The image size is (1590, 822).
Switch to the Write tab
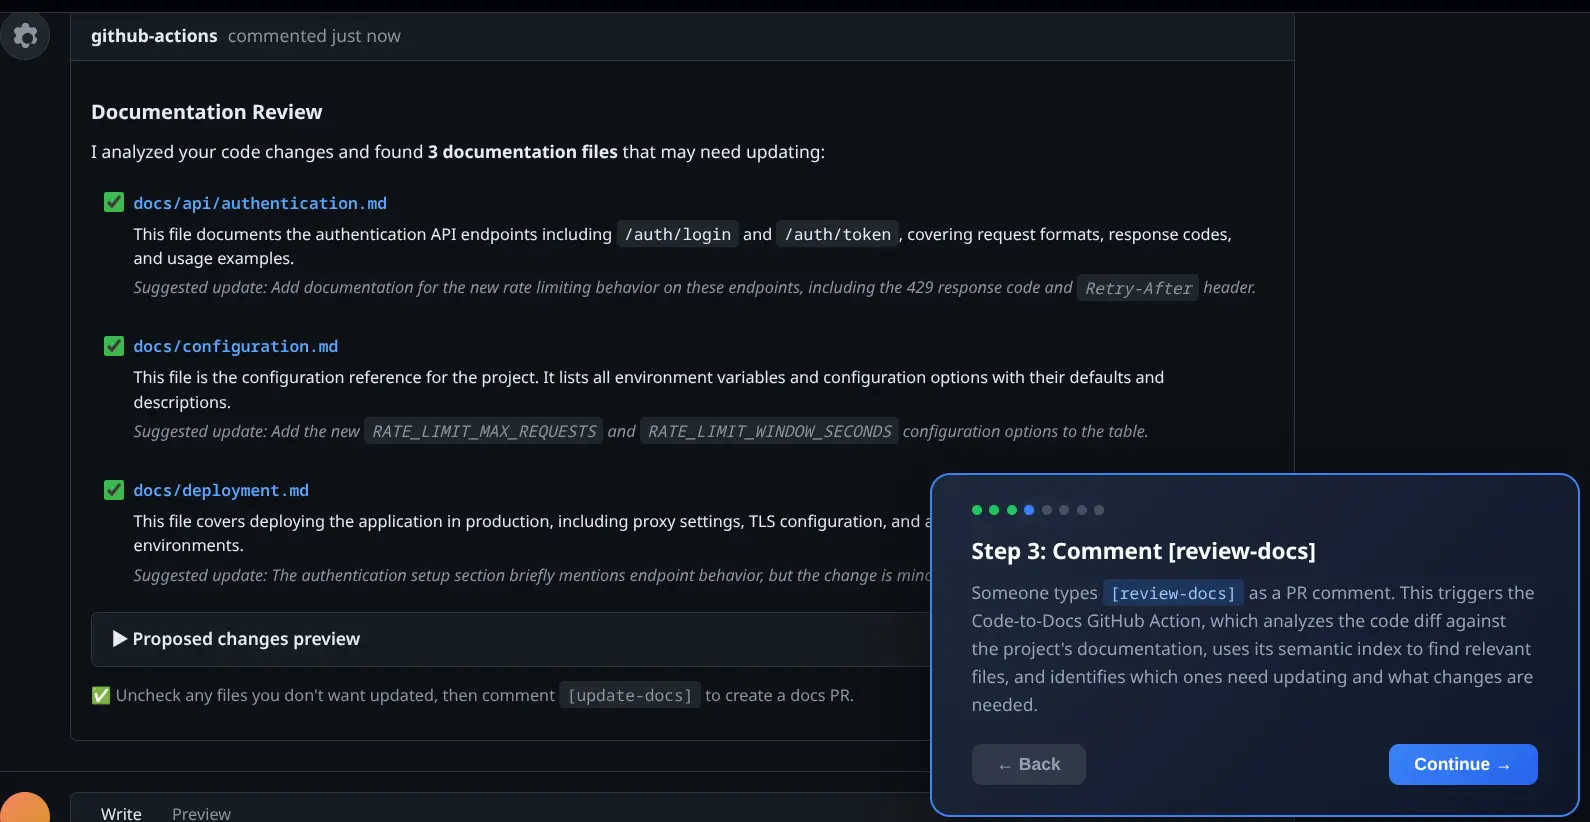(x=121, y=813)
